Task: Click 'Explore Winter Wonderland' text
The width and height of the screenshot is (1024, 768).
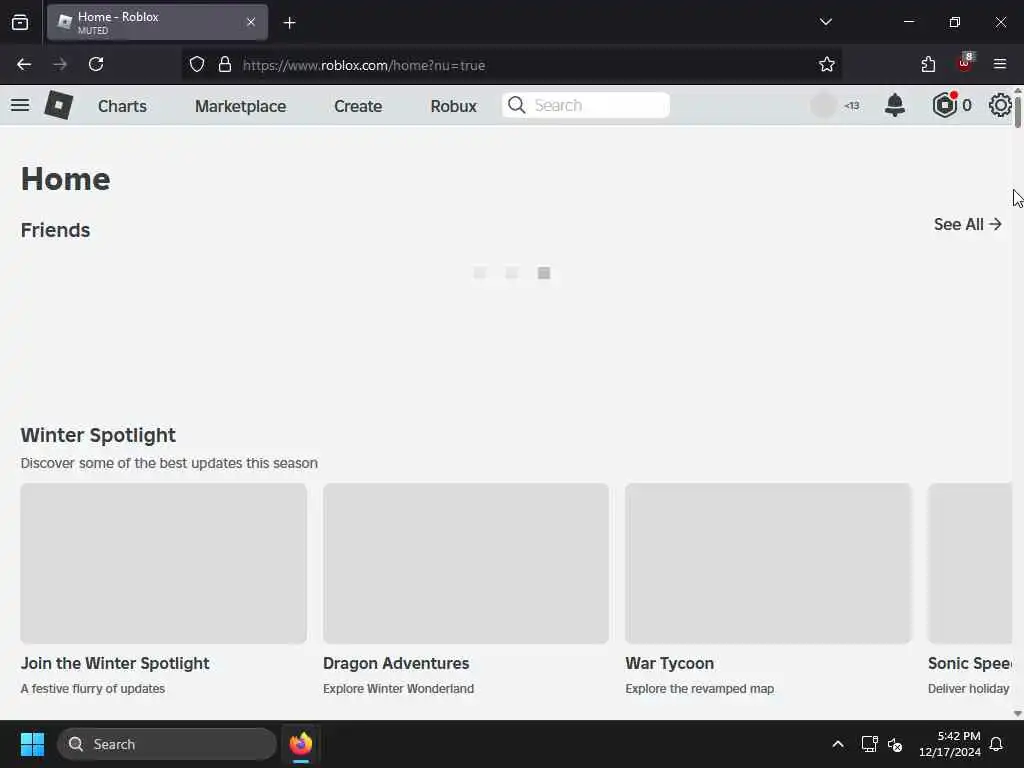Action: point(398,688)
